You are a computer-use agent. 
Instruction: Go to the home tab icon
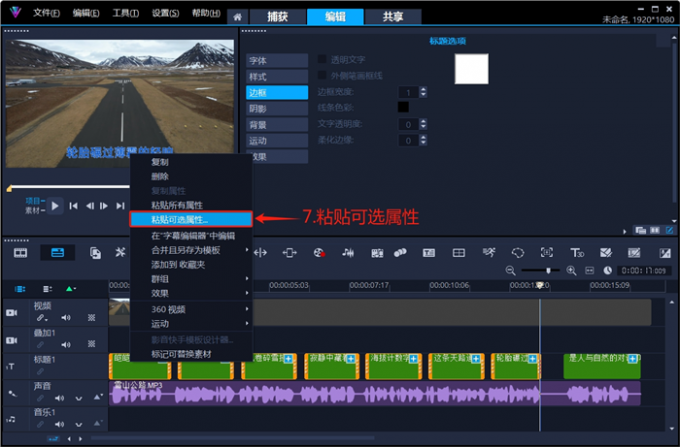pos(238,17)
